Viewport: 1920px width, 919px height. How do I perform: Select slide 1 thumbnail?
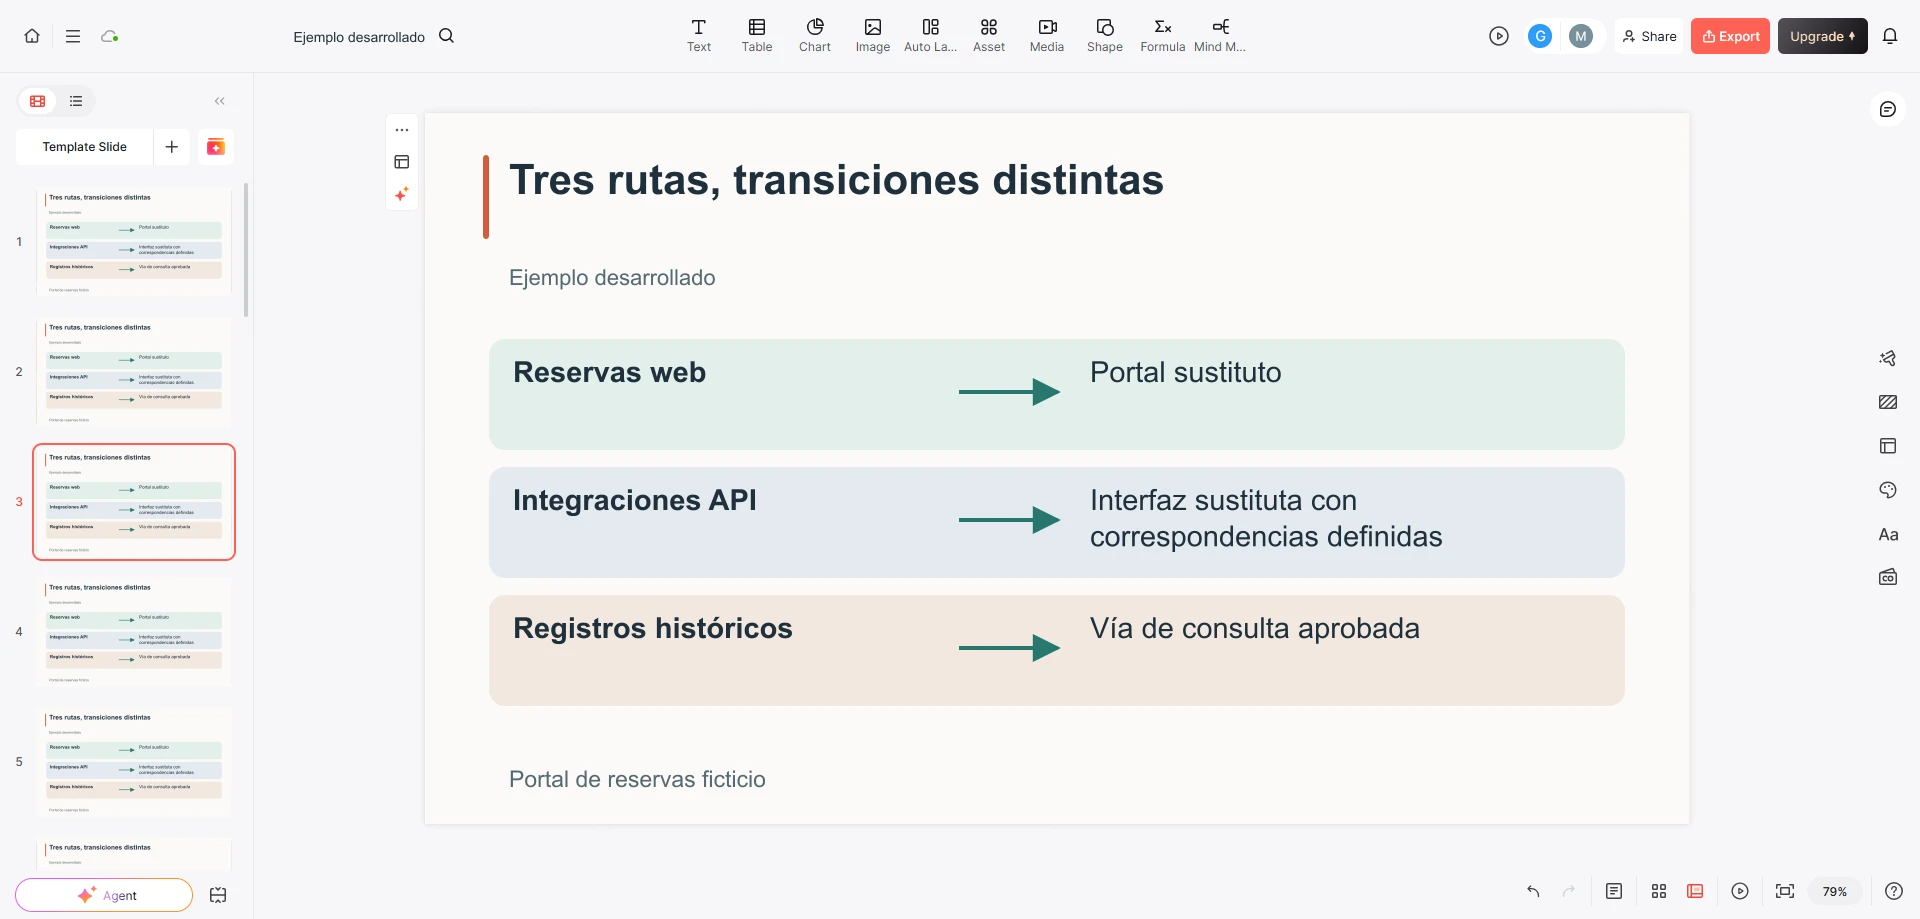click(x=134, y=242)
